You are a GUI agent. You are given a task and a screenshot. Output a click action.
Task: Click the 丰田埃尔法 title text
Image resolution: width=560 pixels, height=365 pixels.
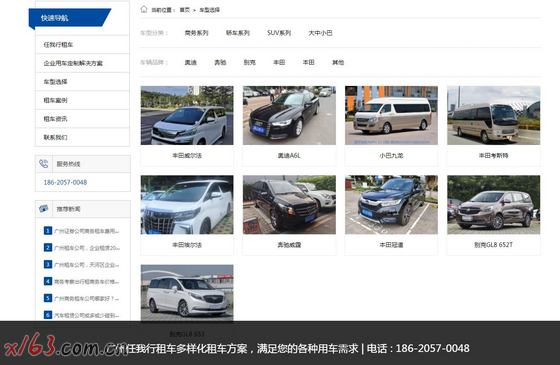coord(187,245)
